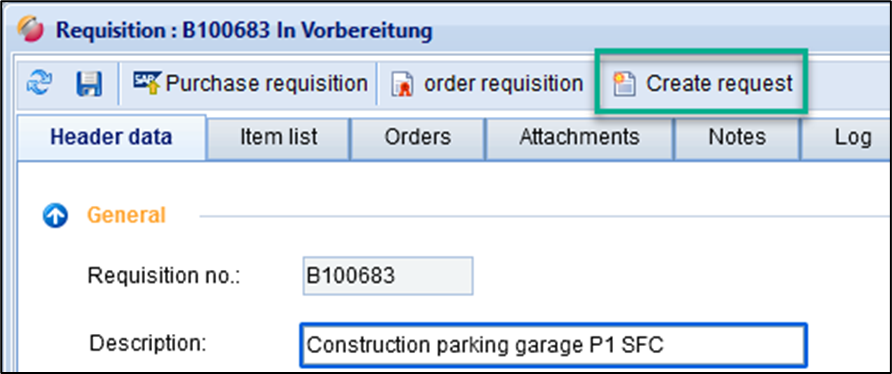Click the SAP icon beside Purchase requisition
892x374 pixels.
click(147, 83)
